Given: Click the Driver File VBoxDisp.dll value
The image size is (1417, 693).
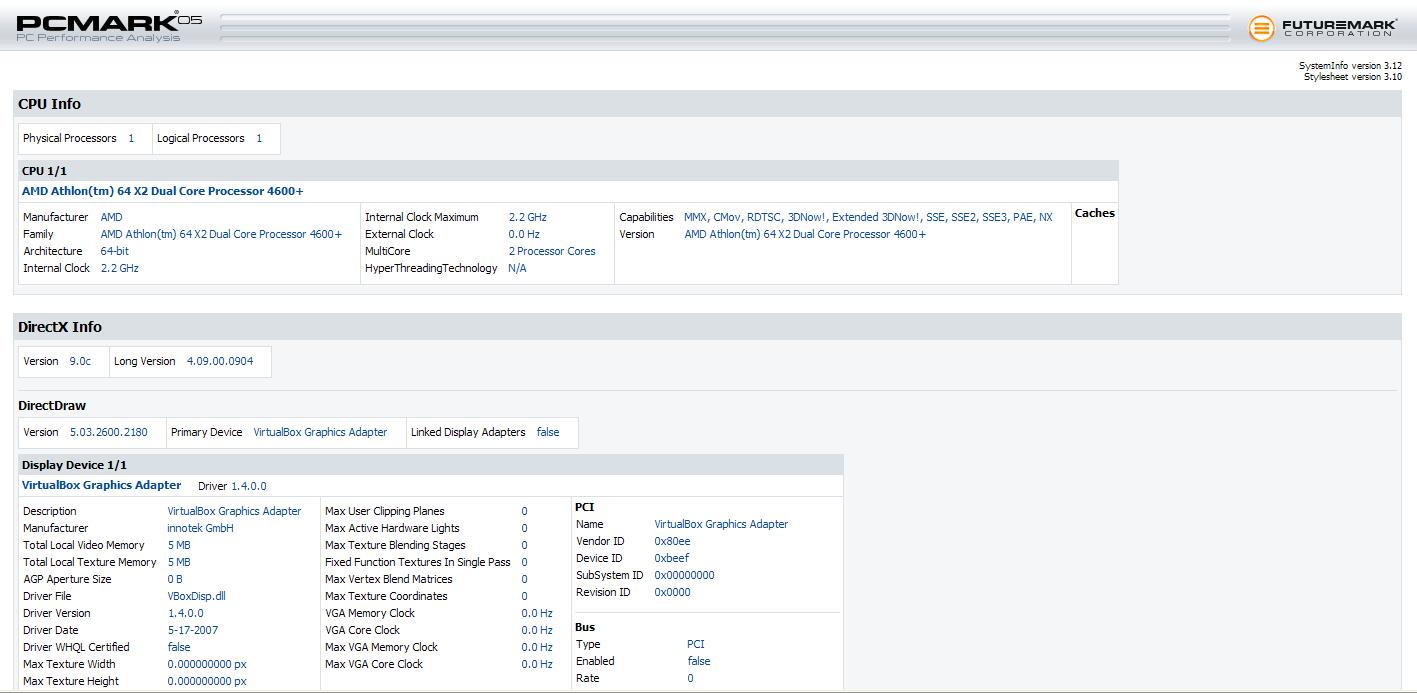Looking at the screenshot, I should point(197,596).
